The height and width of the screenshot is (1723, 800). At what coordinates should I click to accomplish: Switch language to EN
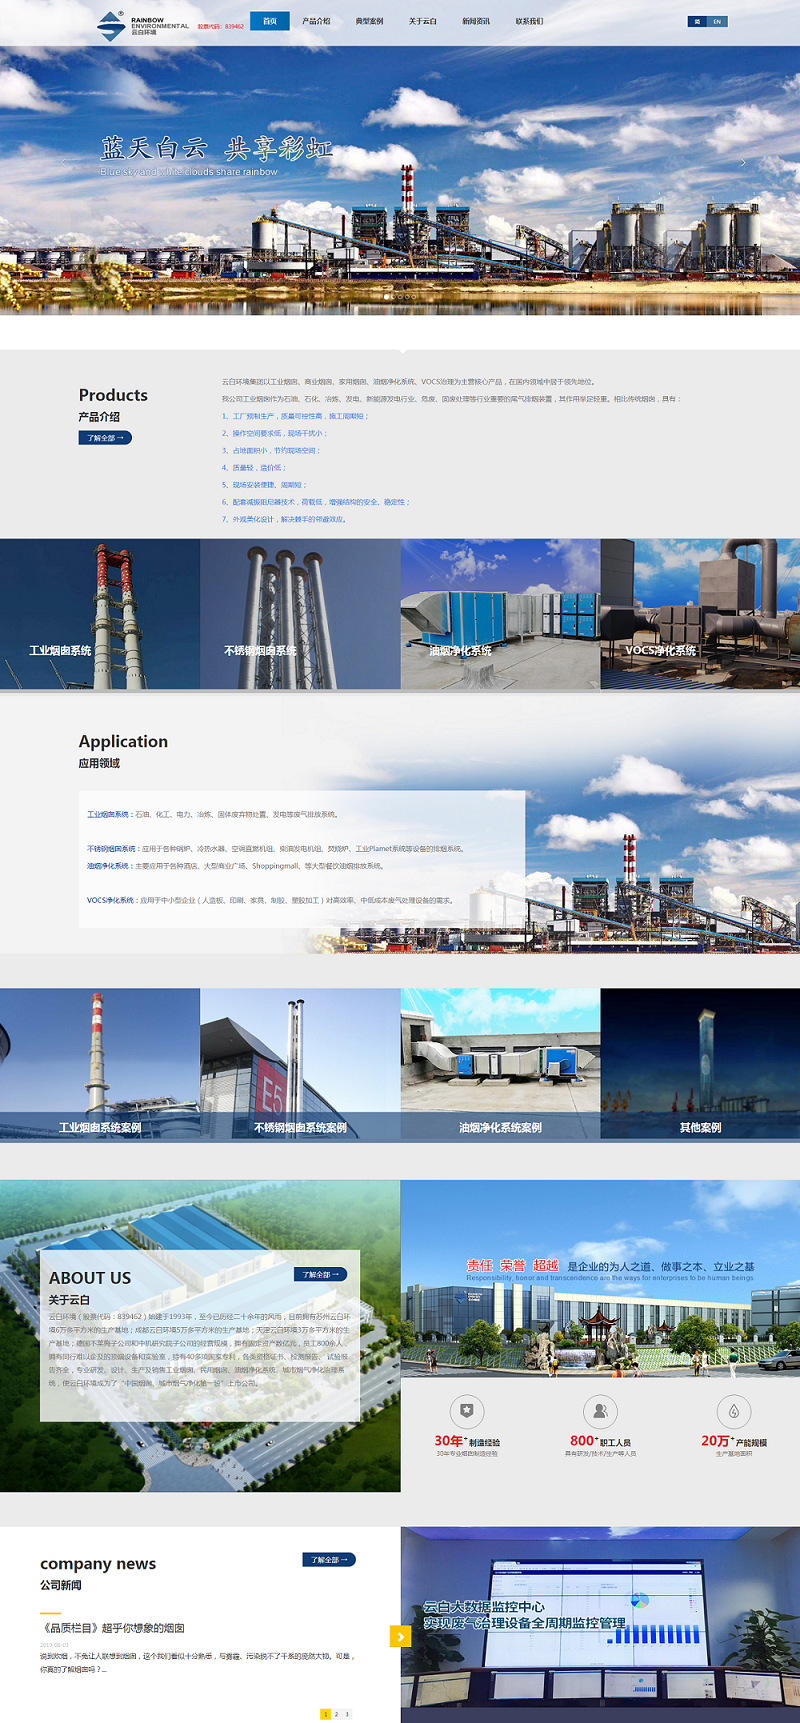click(717, 21)
